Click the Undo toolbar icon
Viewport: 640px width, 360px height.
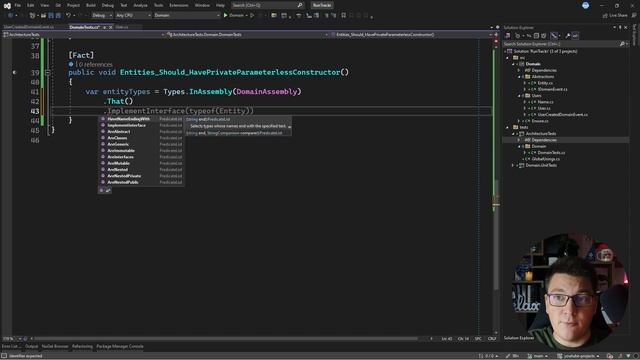tap(68, 16)
